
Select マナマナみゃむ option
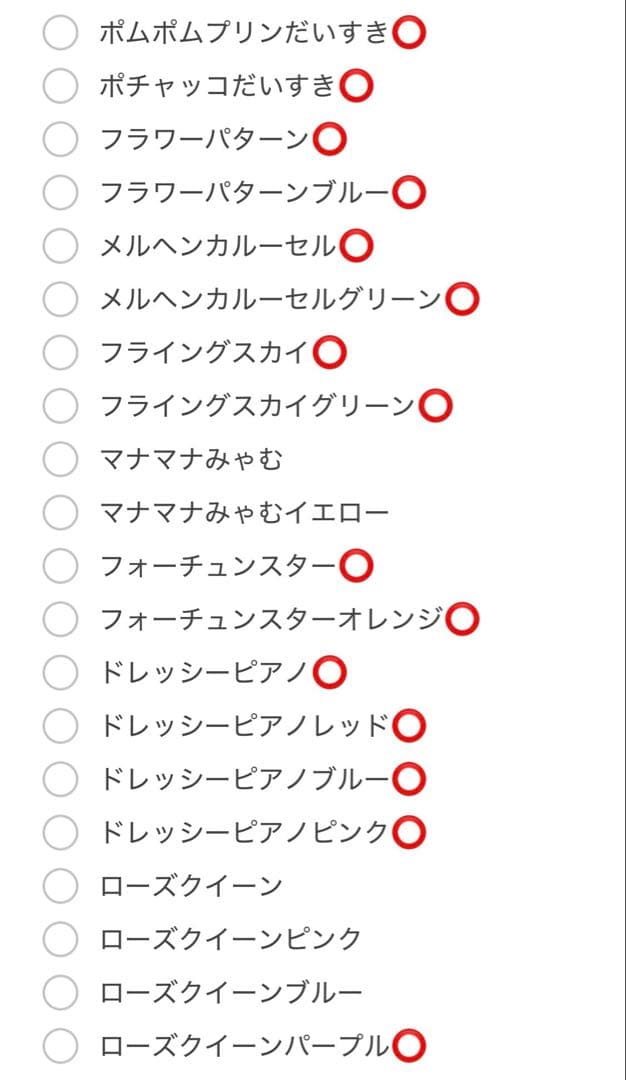coord(59,459)
